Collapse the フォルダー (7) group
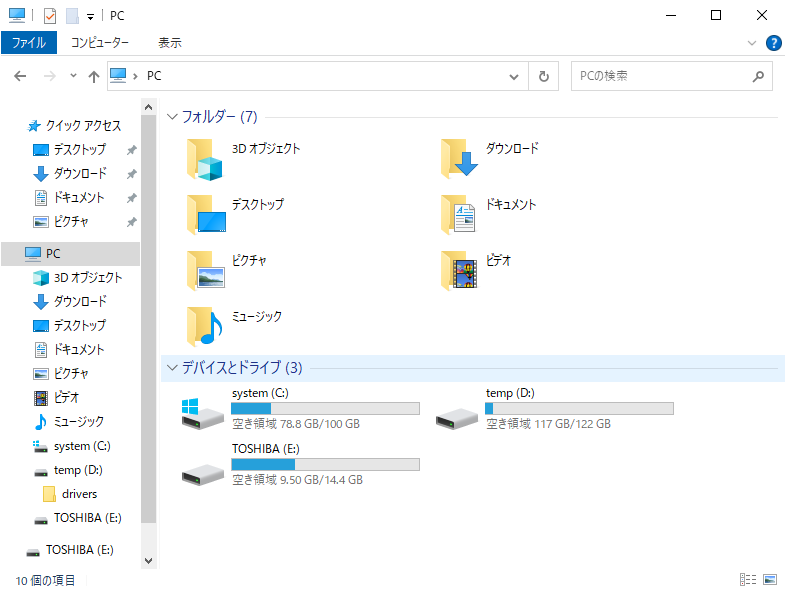Screen dimensions: 786x593 click(172, 117)
